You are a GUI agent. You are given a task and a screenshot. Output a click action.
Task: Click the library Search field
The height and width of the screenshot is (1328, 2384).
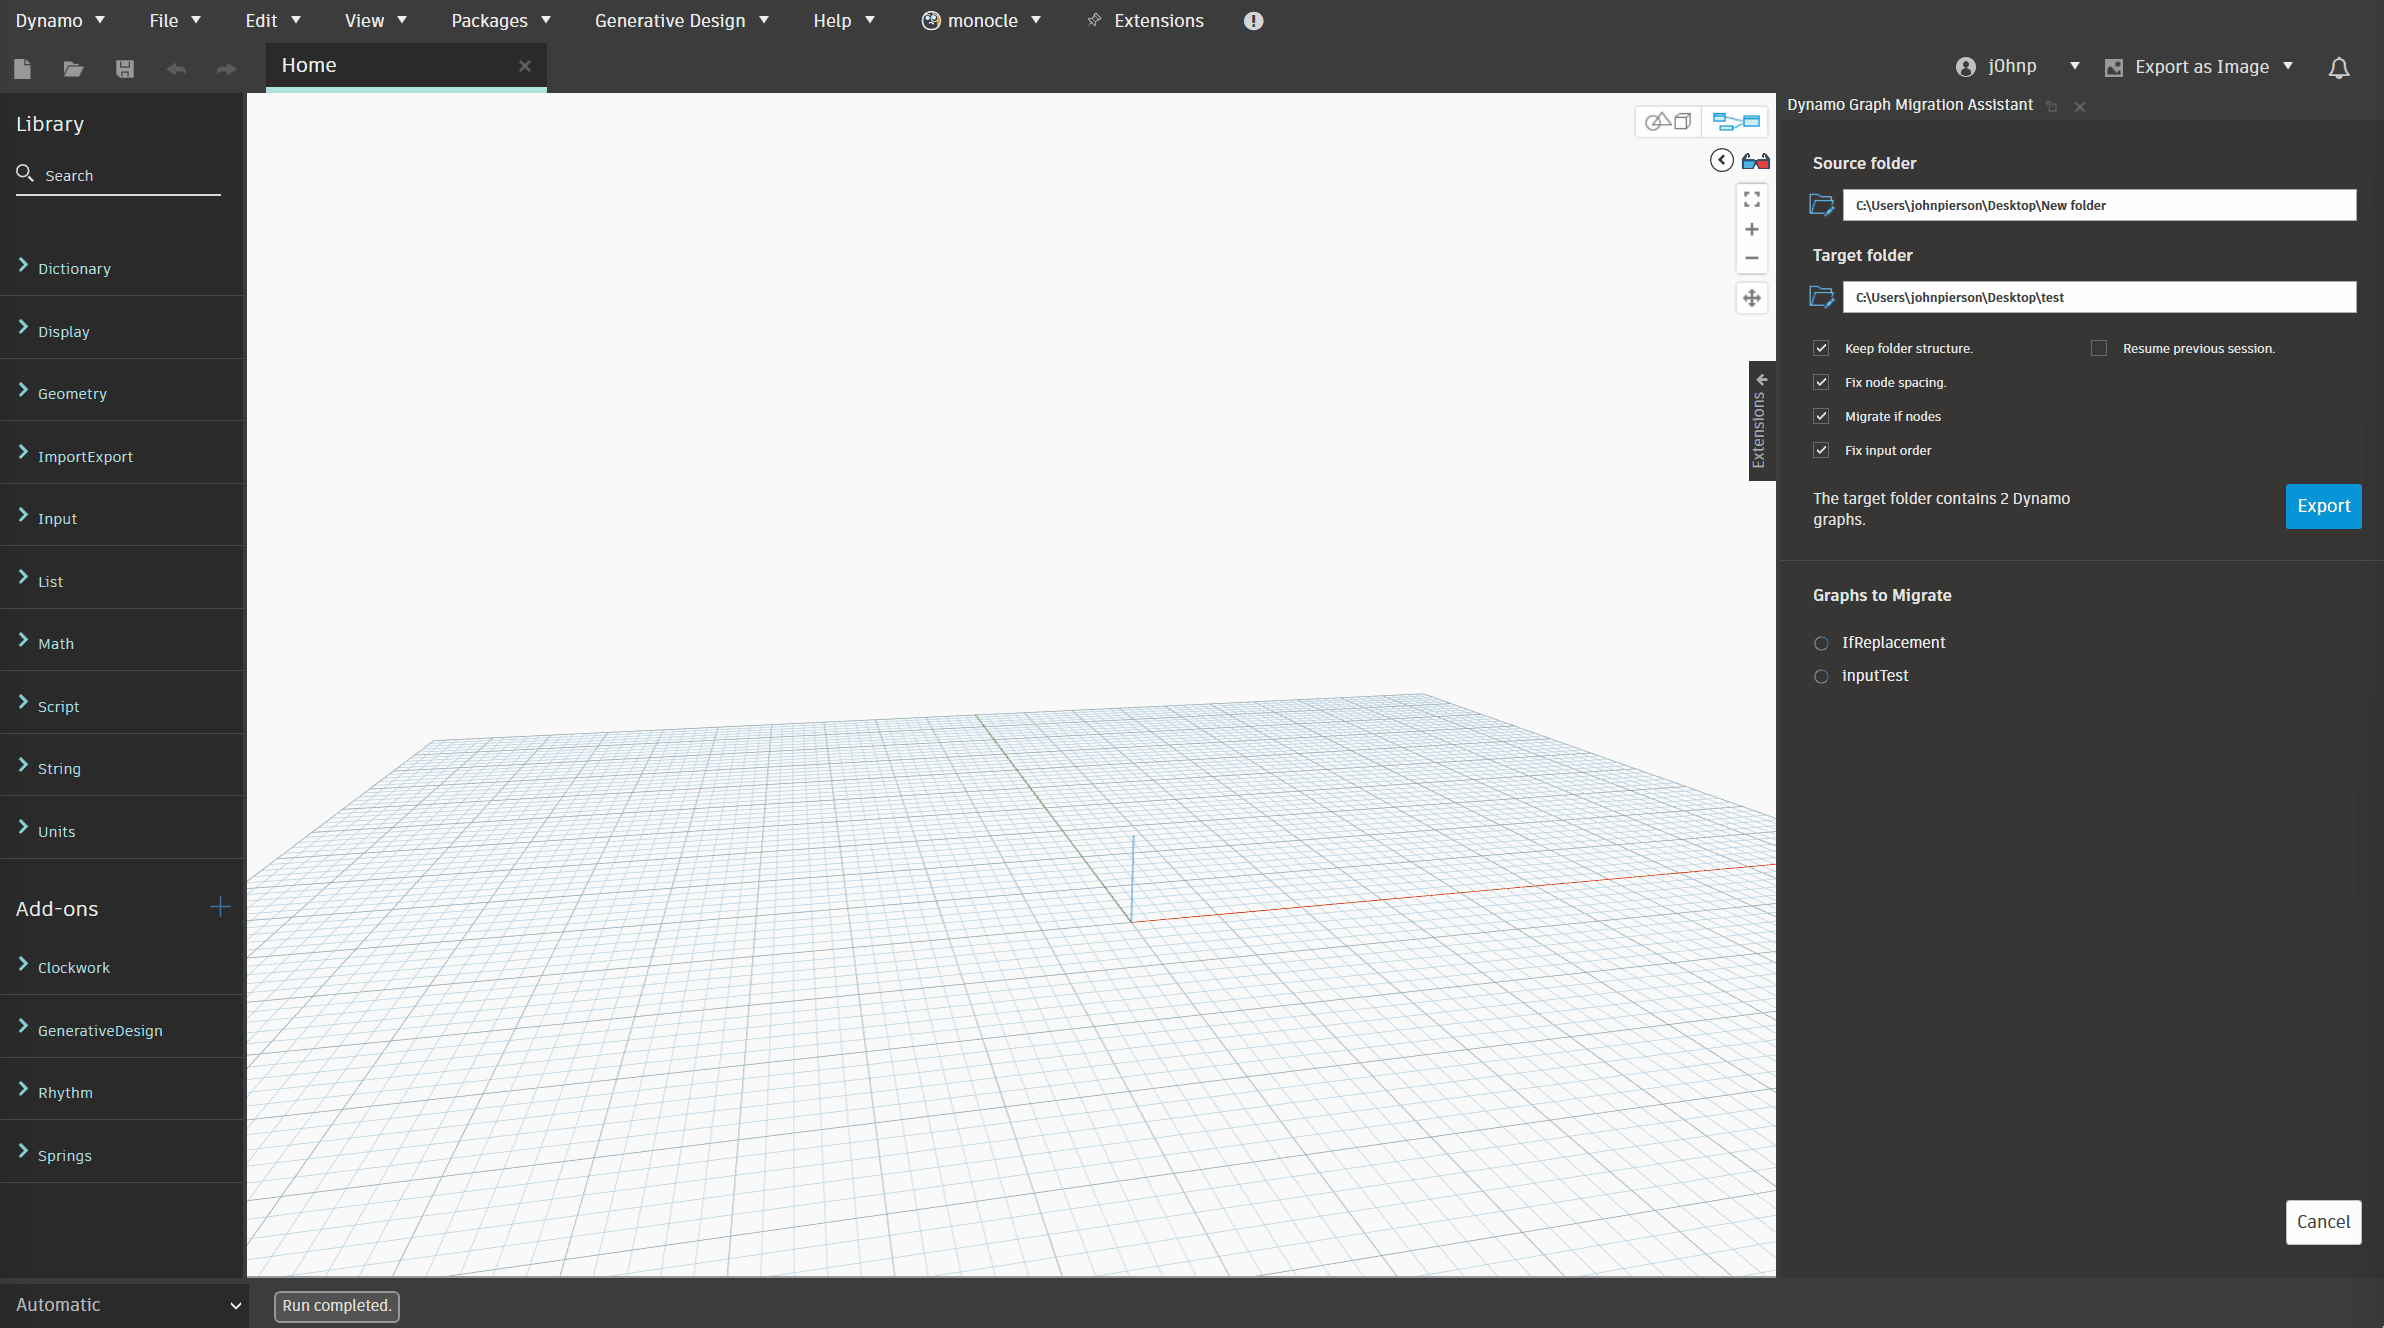(x=125, y=175)
